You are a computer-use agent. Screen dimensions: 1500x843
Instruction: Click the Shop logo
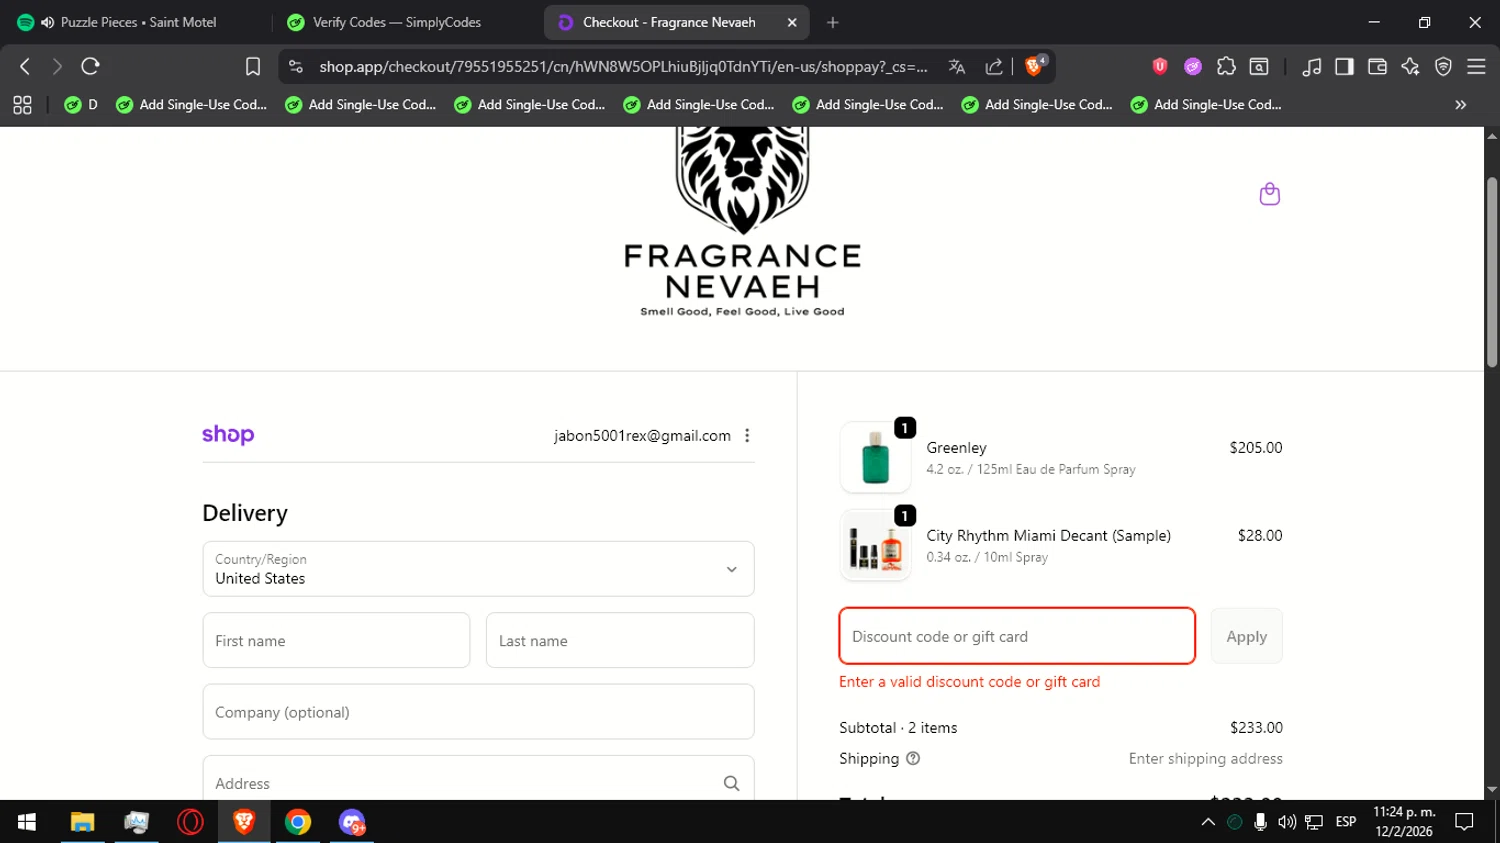pyautogui.click(x=228, y=434)
